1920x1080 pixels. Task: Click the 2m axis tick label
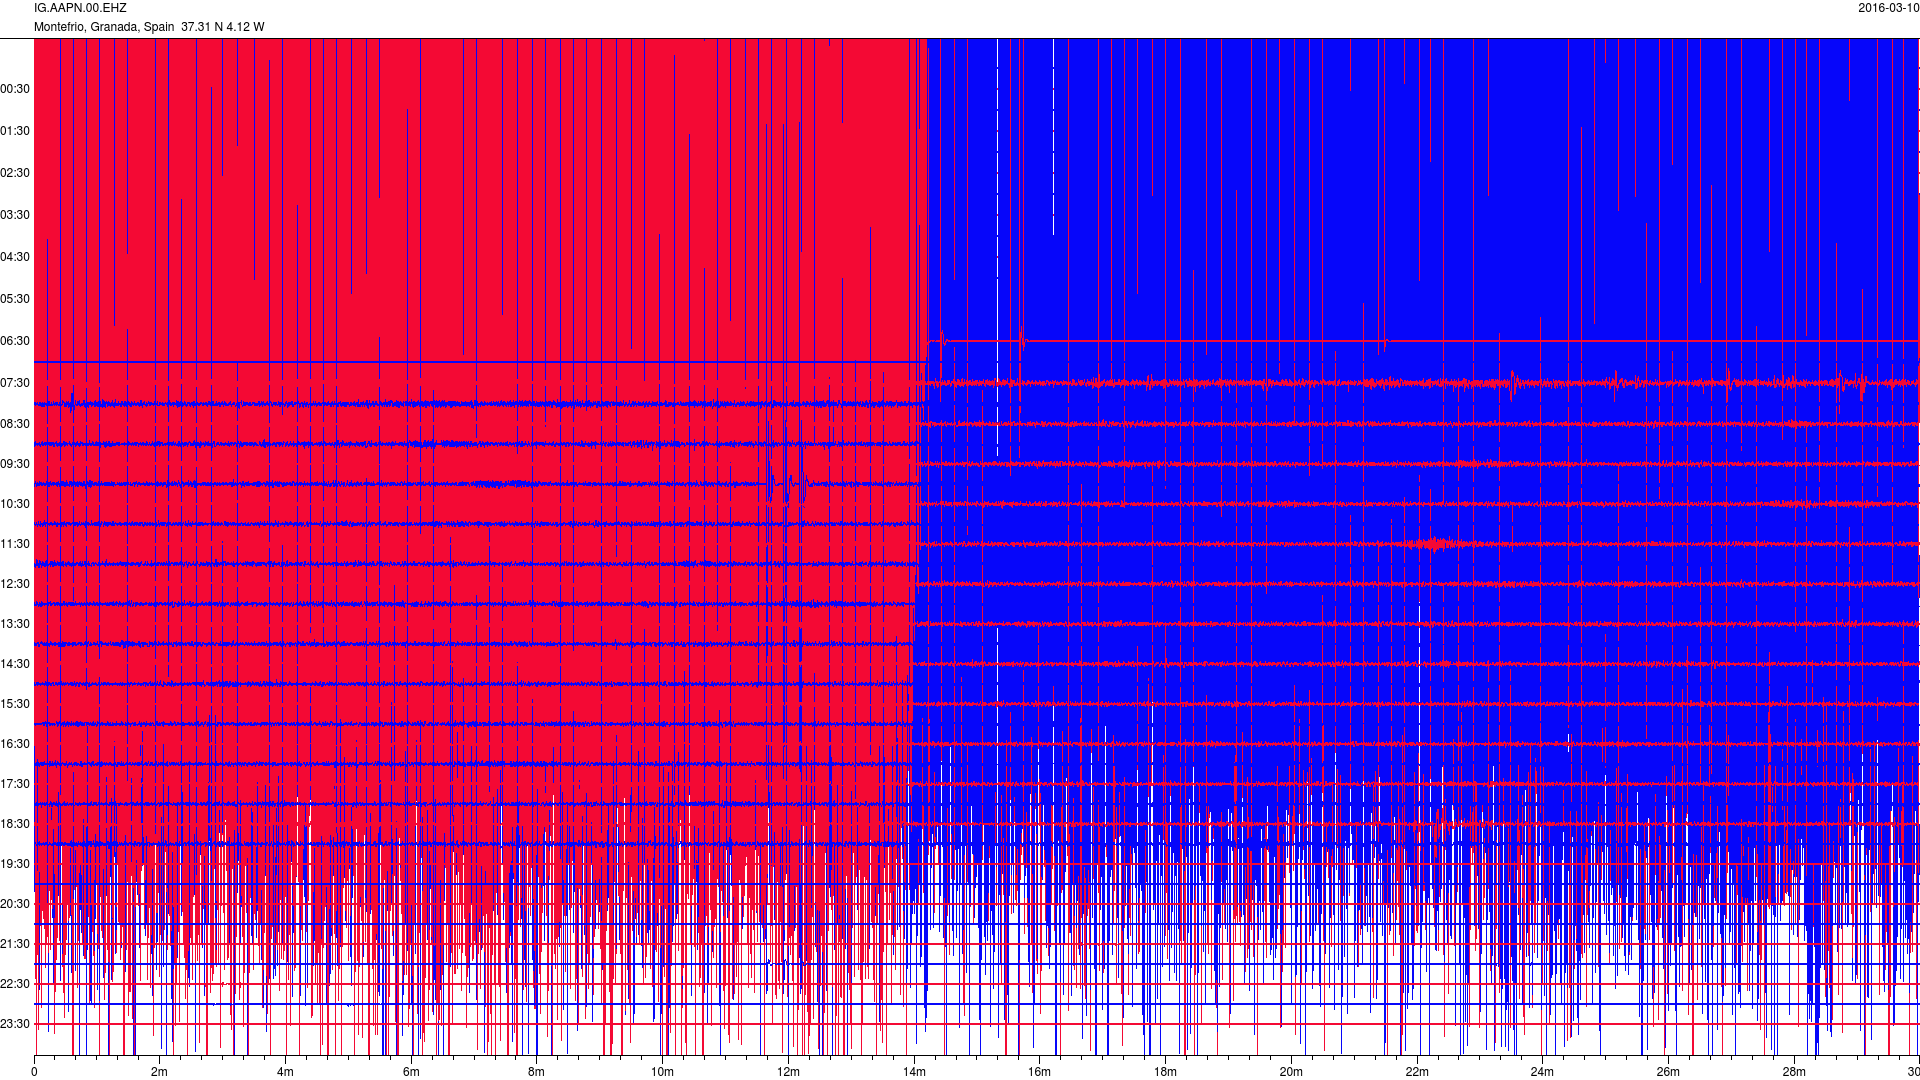point(160,1072)
